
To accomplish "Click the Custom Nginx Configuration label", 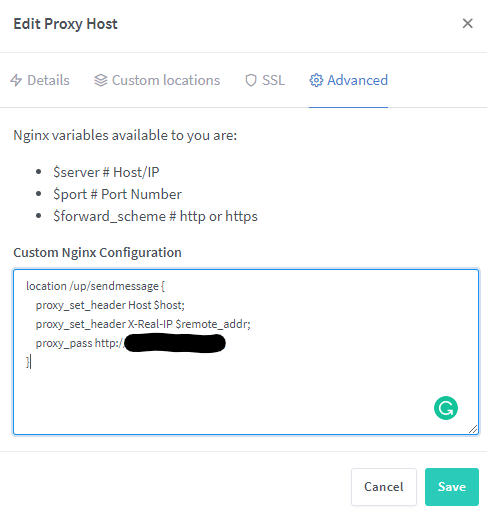I will pos(97,253).
